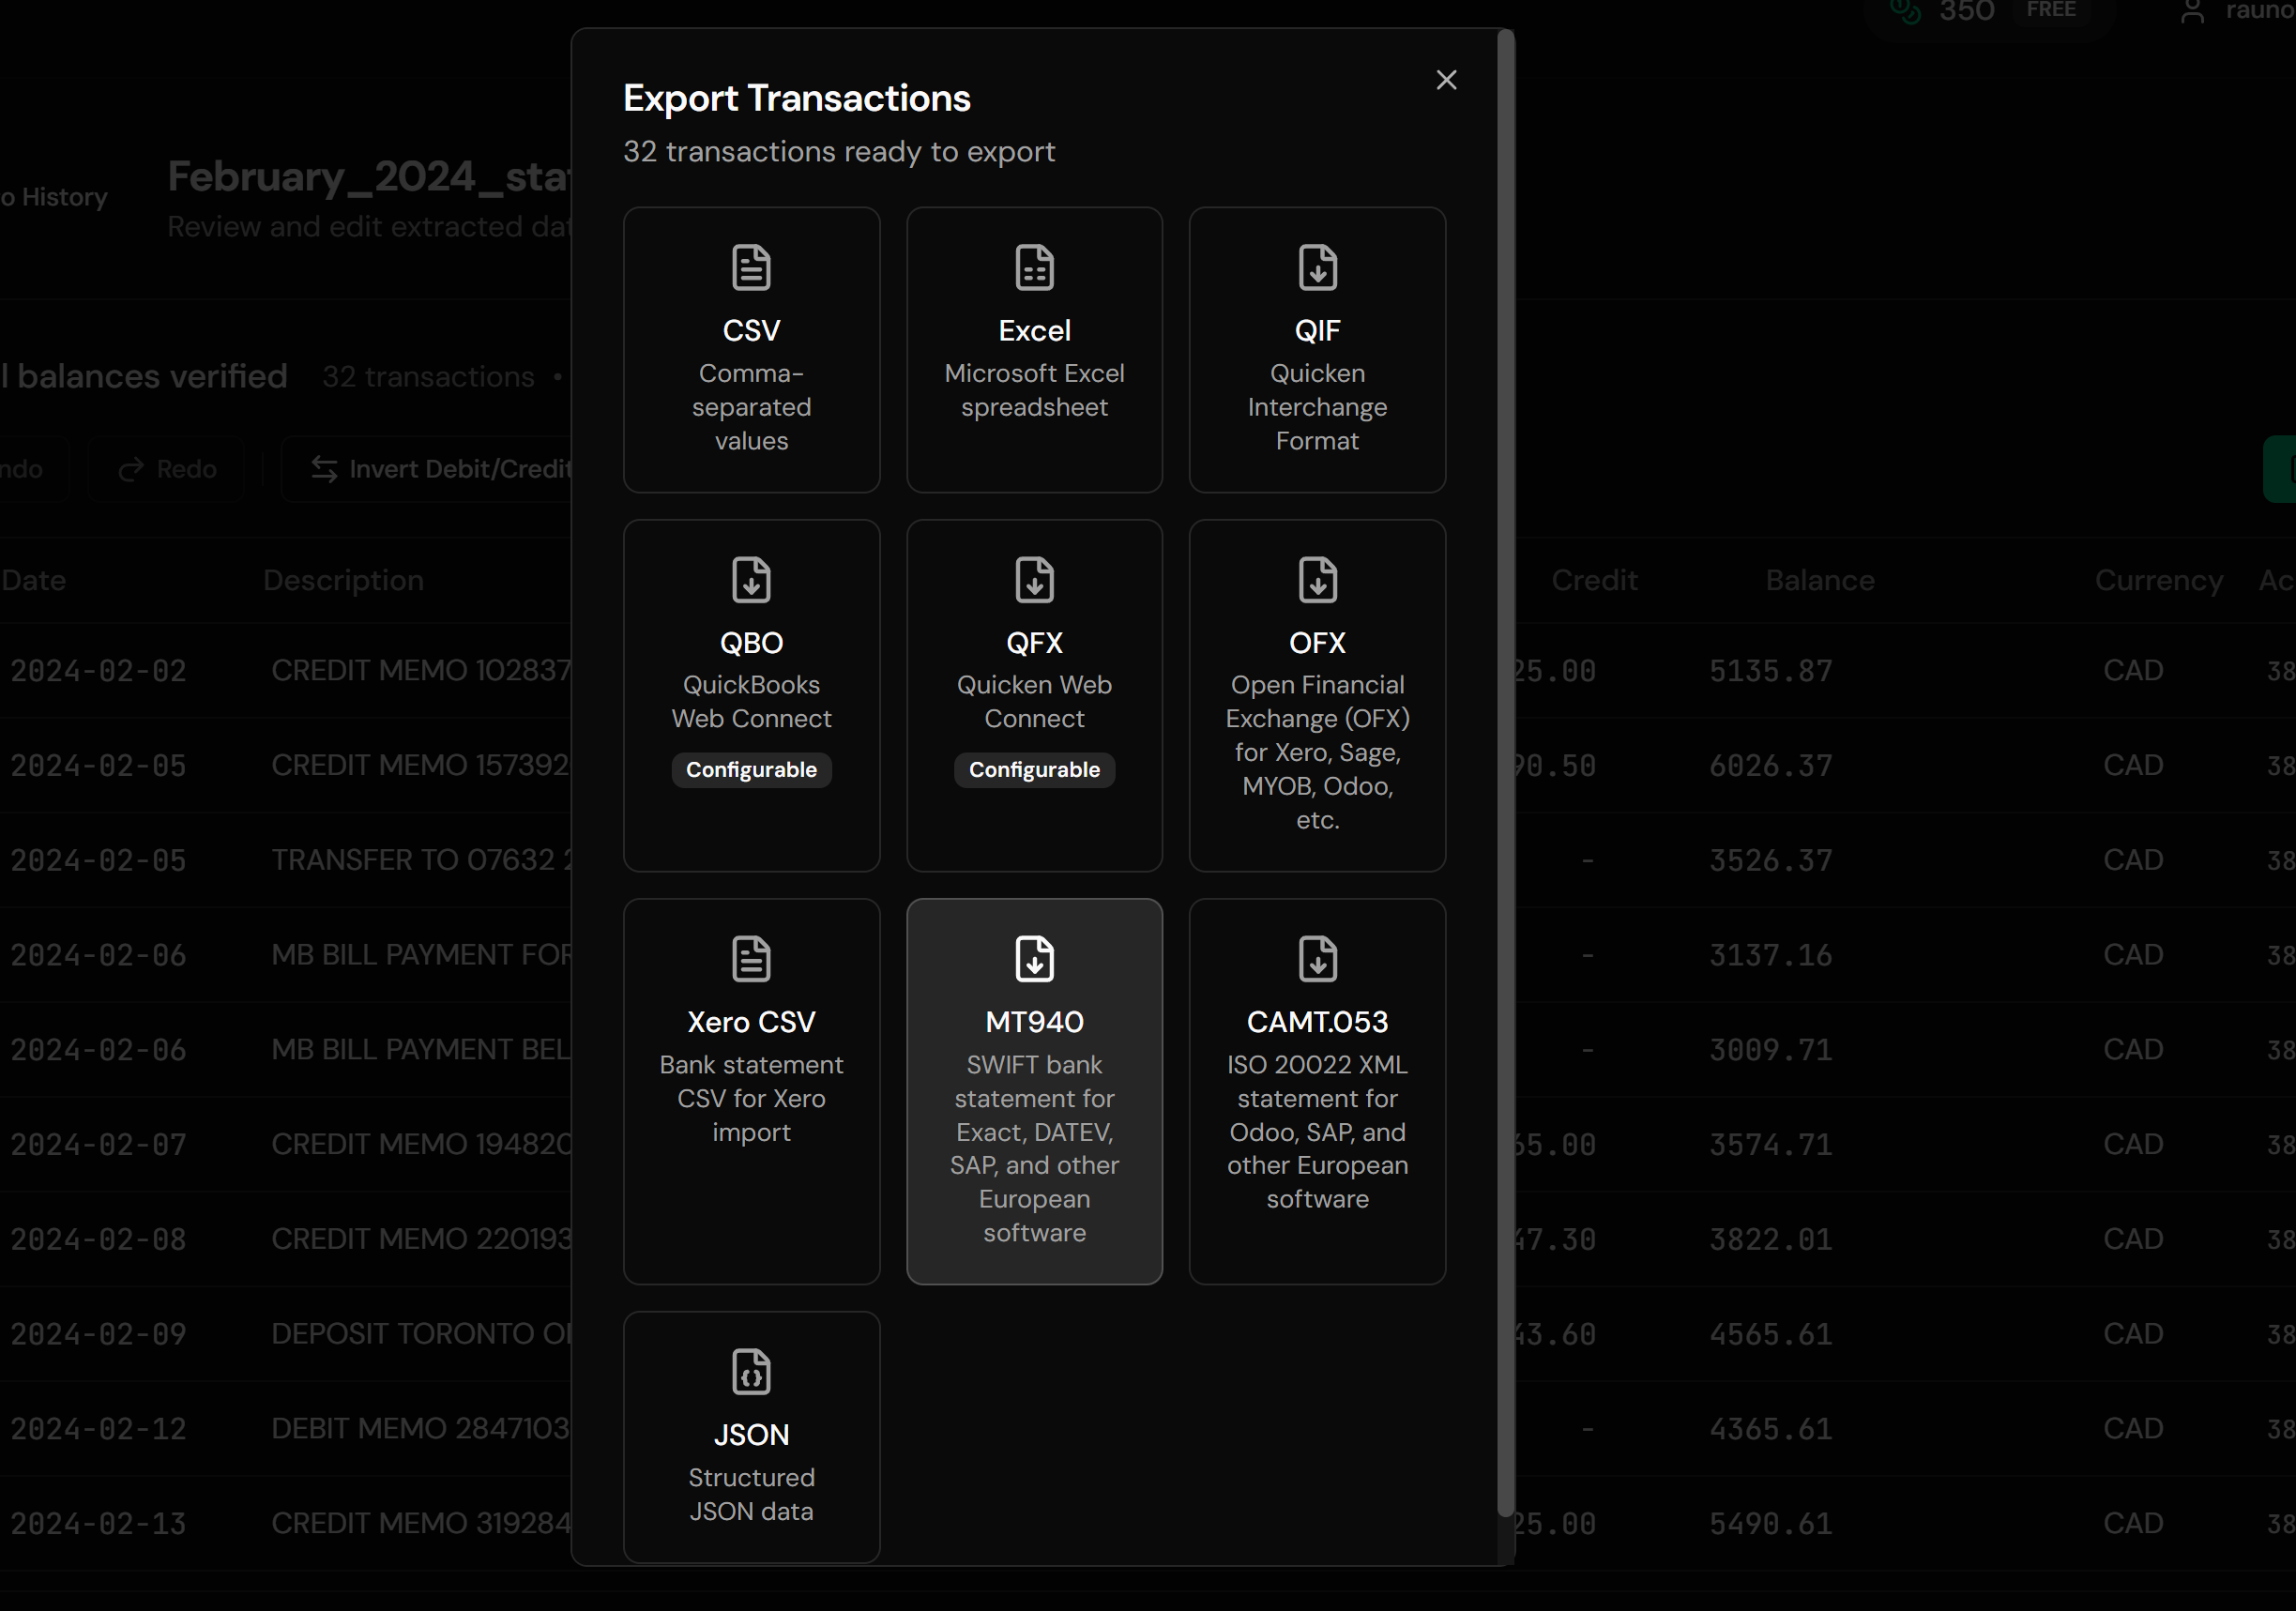Click the CAMT.053 download icon
Viewport: 2296px width, 1611px height.
[1317, 959]
